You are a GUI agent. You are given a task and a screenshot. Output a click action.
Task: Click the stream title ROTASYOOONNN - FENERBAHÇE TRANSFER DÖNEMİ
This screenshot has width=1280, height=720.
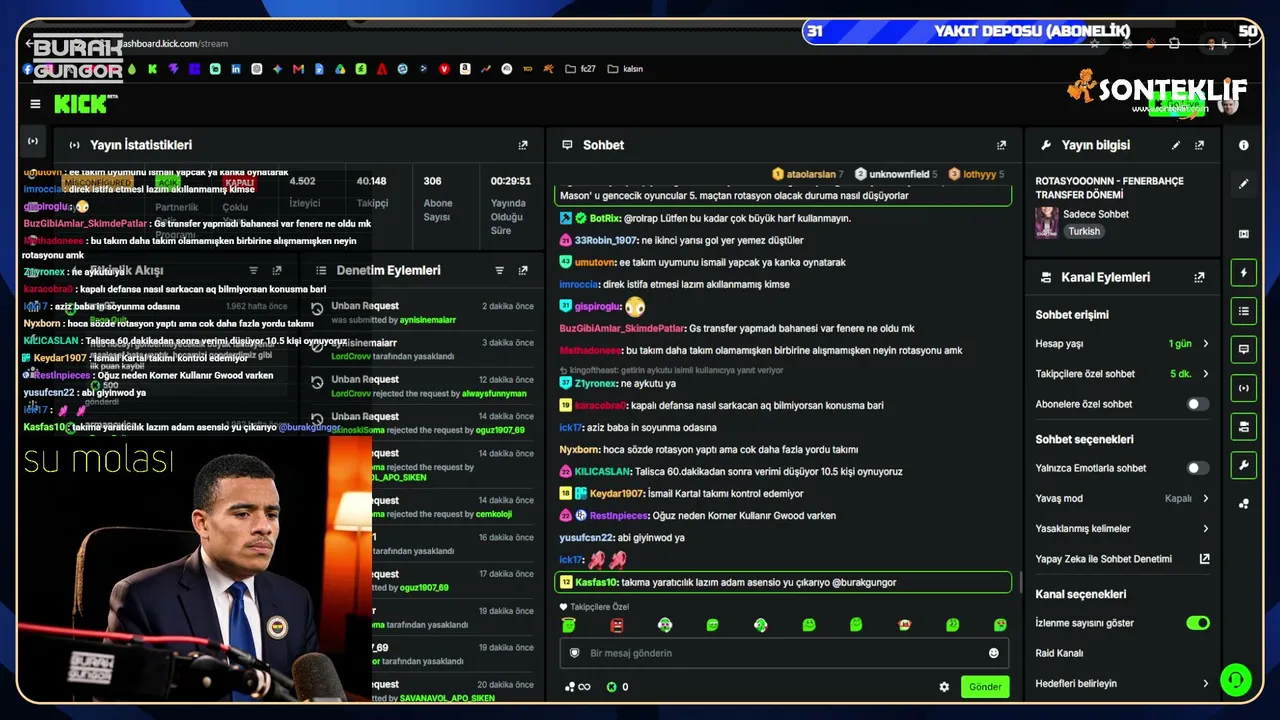coord(1109,188)
